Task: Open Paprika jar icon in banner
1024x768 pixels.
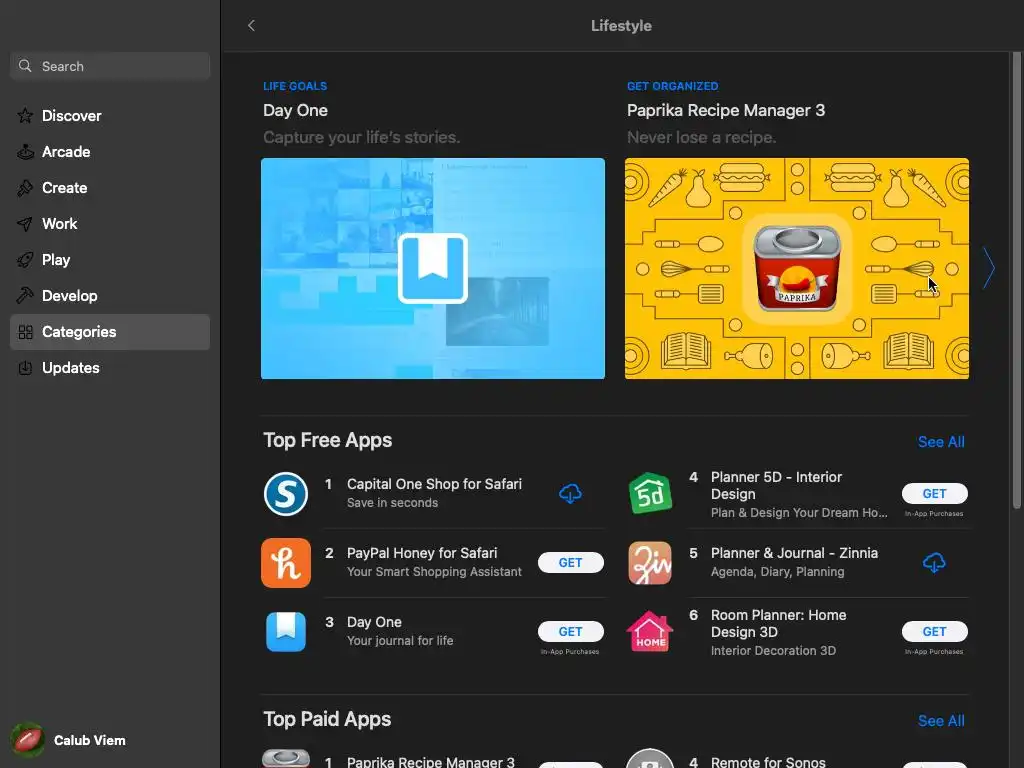Action: coord(797,268)
